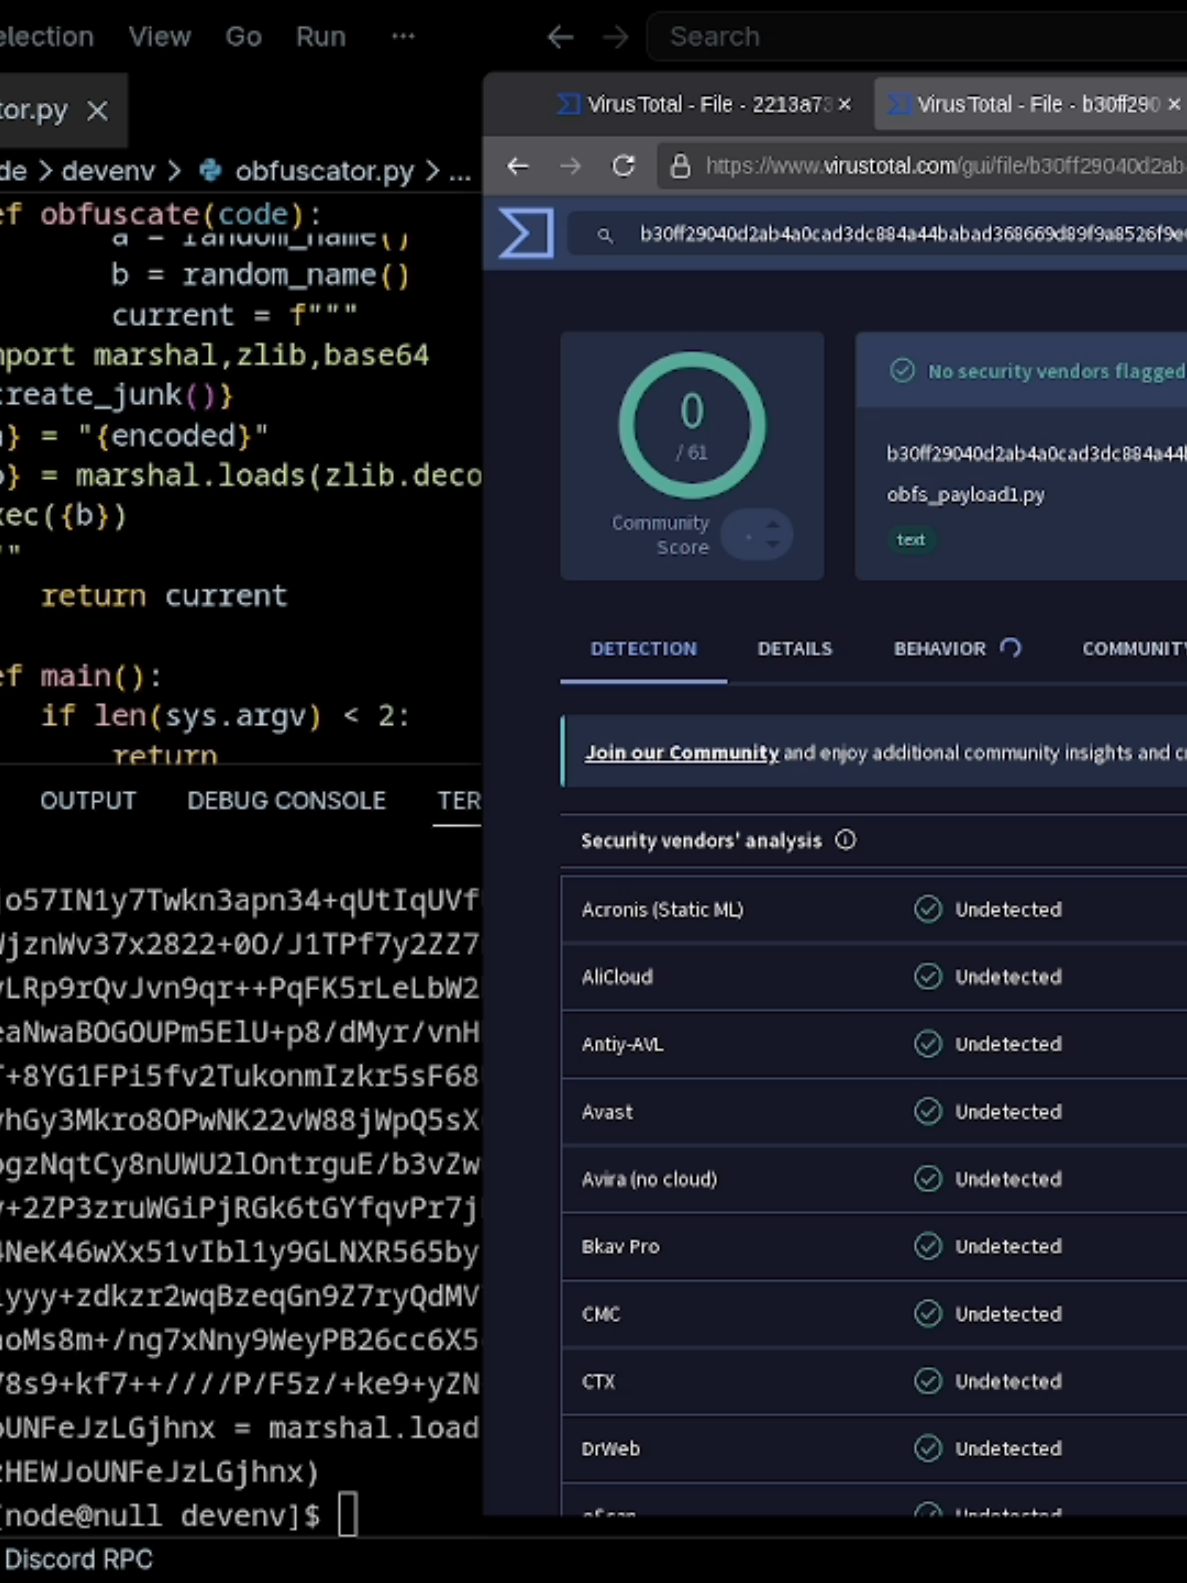This screenshot has width=1187, height=1583.
Task: Click the obfs_payload1.py file name
Action: [965, 495]
